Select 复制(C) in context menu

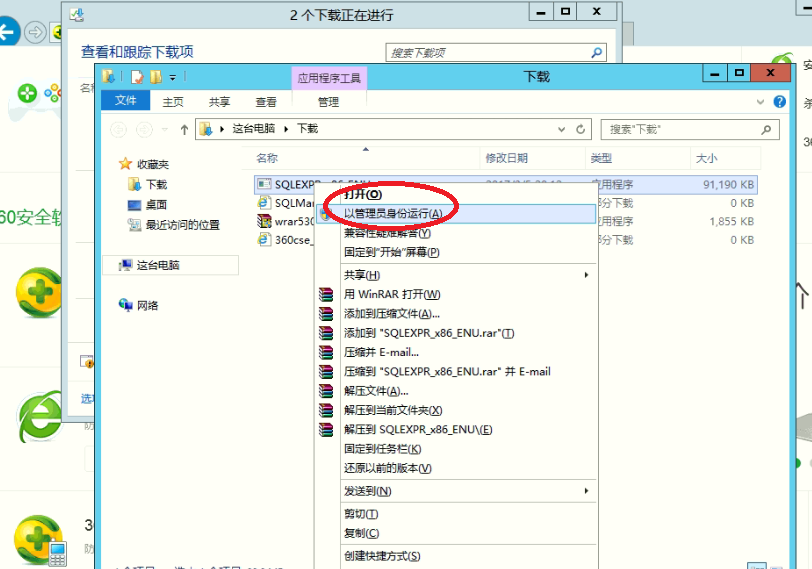(361, 533)
